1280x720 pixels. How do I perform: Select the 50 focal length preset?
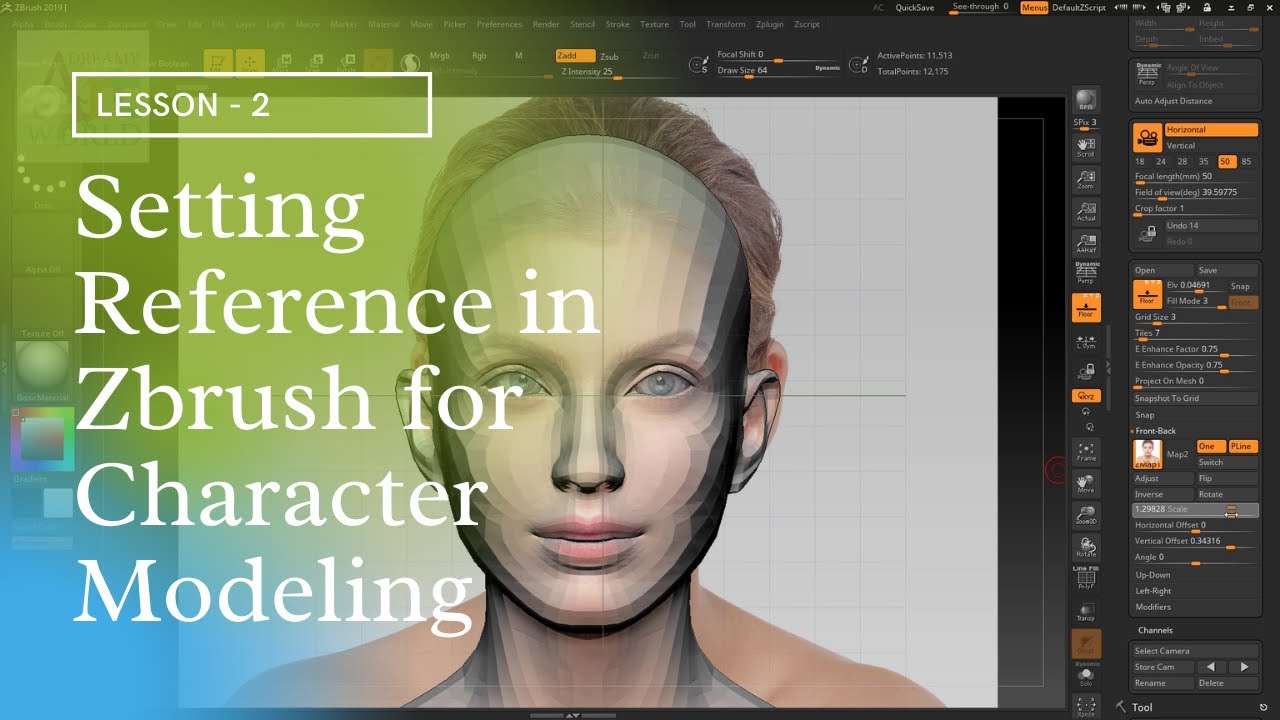[1226, 161]
